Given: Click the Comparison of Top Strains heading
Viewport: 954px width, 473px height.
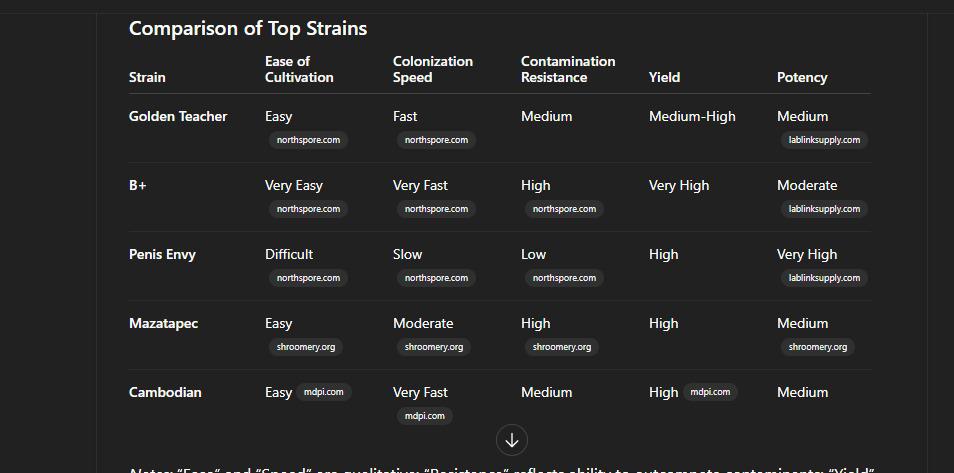Looking at the screenshot, I should click(x=248, y=28).
